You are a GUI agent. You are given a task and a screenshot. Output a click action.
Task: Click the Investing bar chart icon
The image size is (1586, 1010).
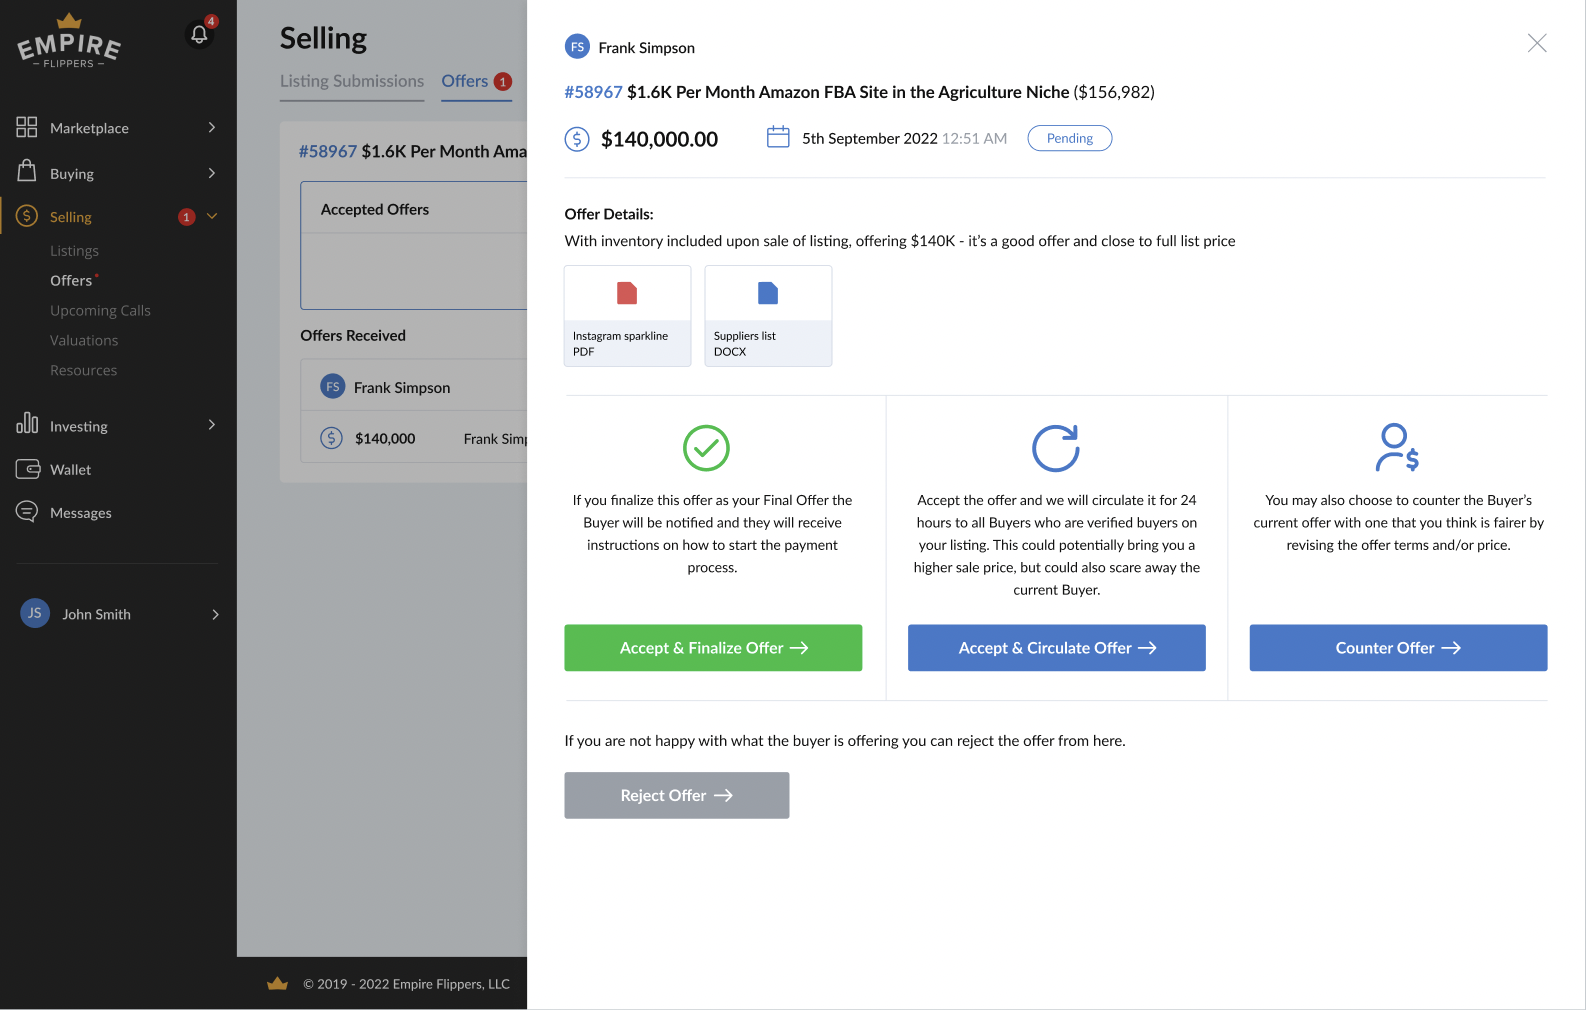tap(27, 424)
